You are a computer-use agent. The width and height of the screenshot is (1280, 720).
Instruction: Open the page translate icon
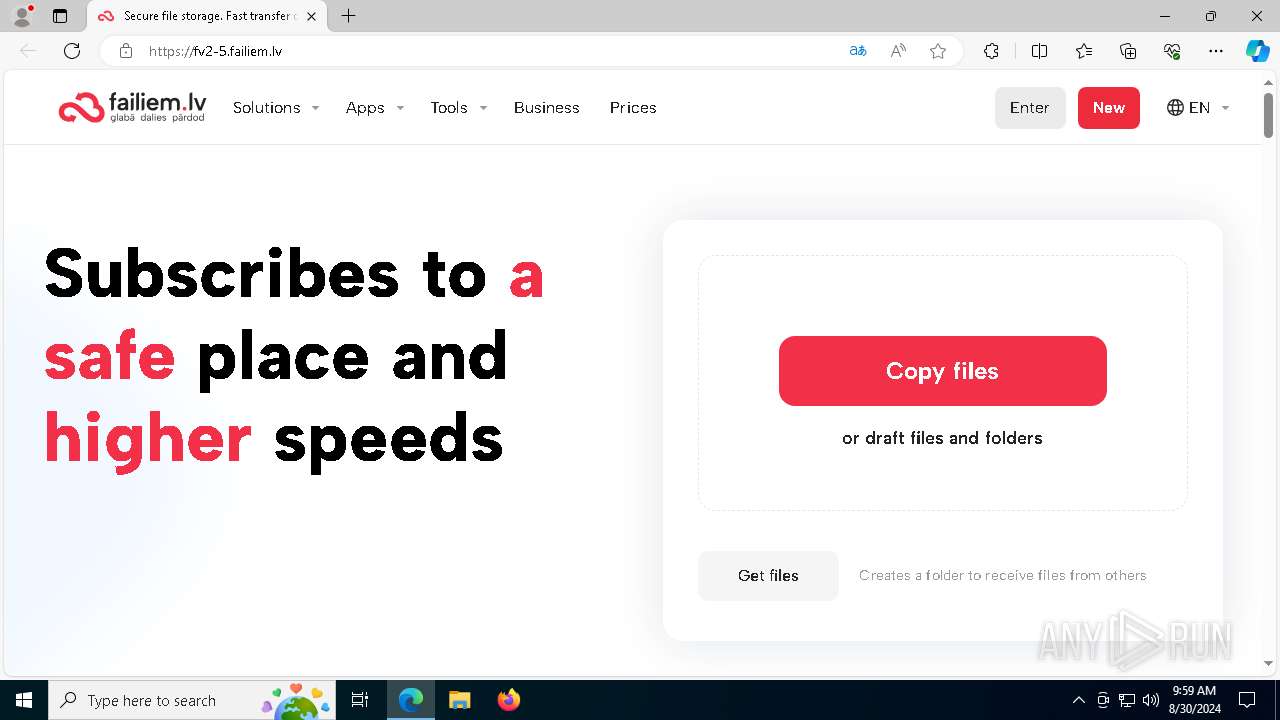tap(858, 51)
